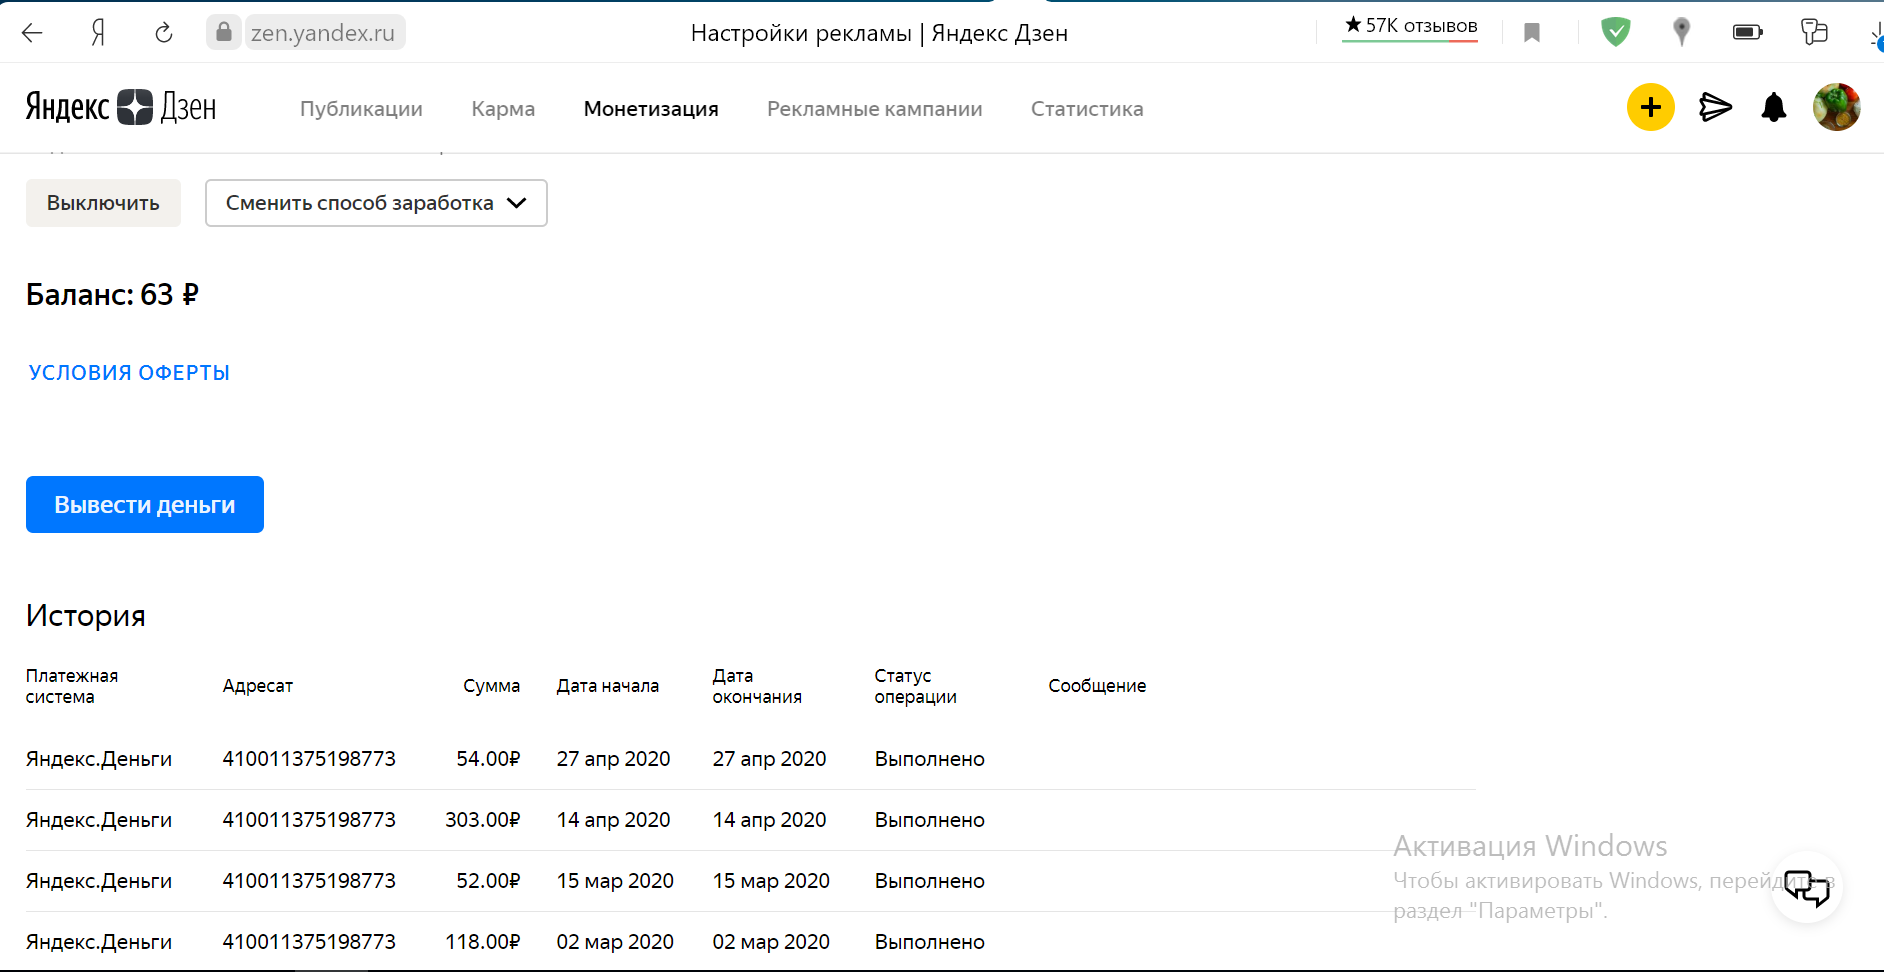Open Рекламные кампании tab
Screen dimensions: 1884x972
click(x=875, y=109)
